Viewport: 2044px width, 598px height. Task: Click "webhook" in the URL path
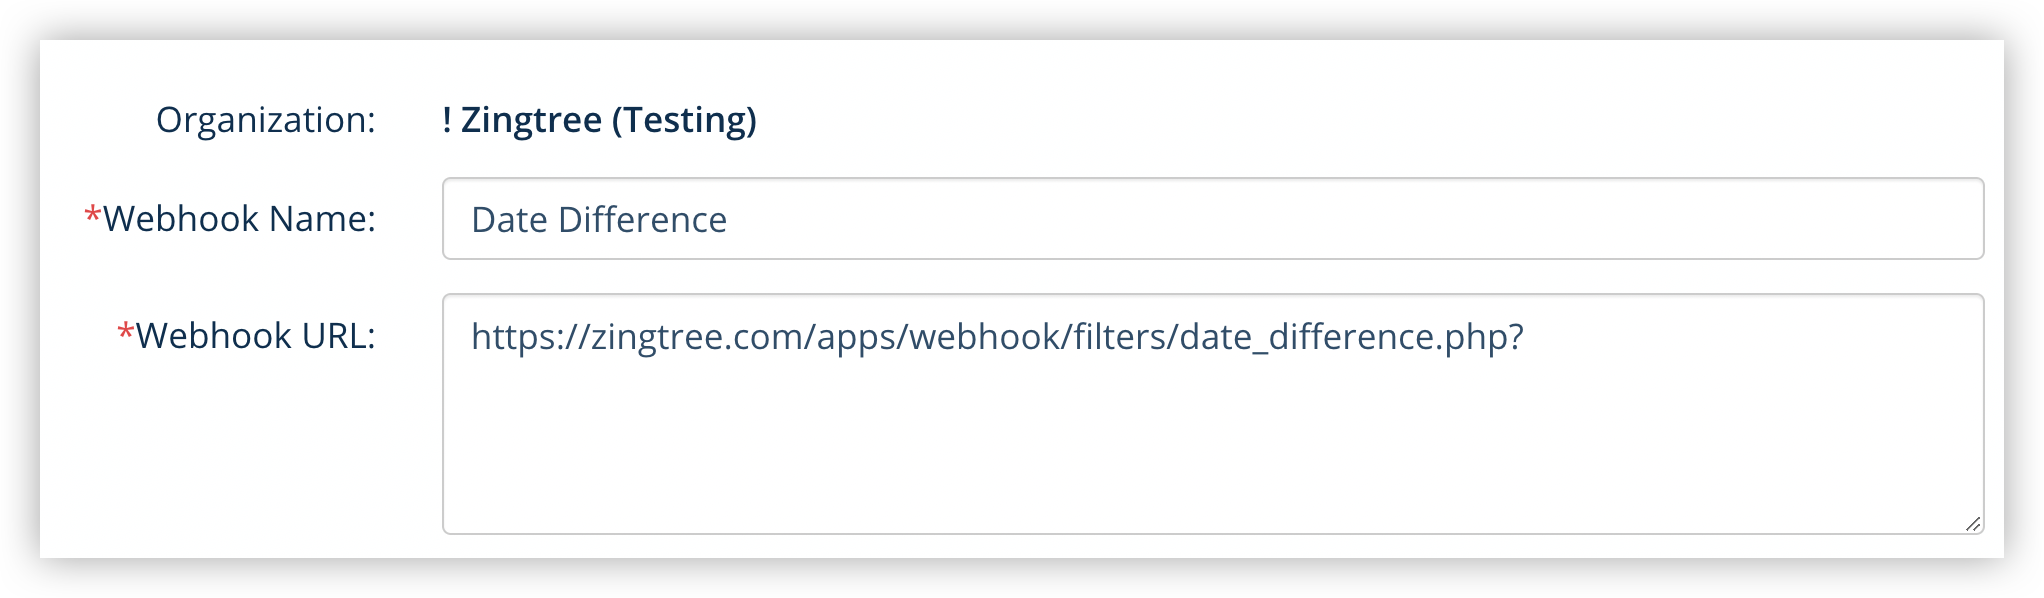tap(985, 337)
